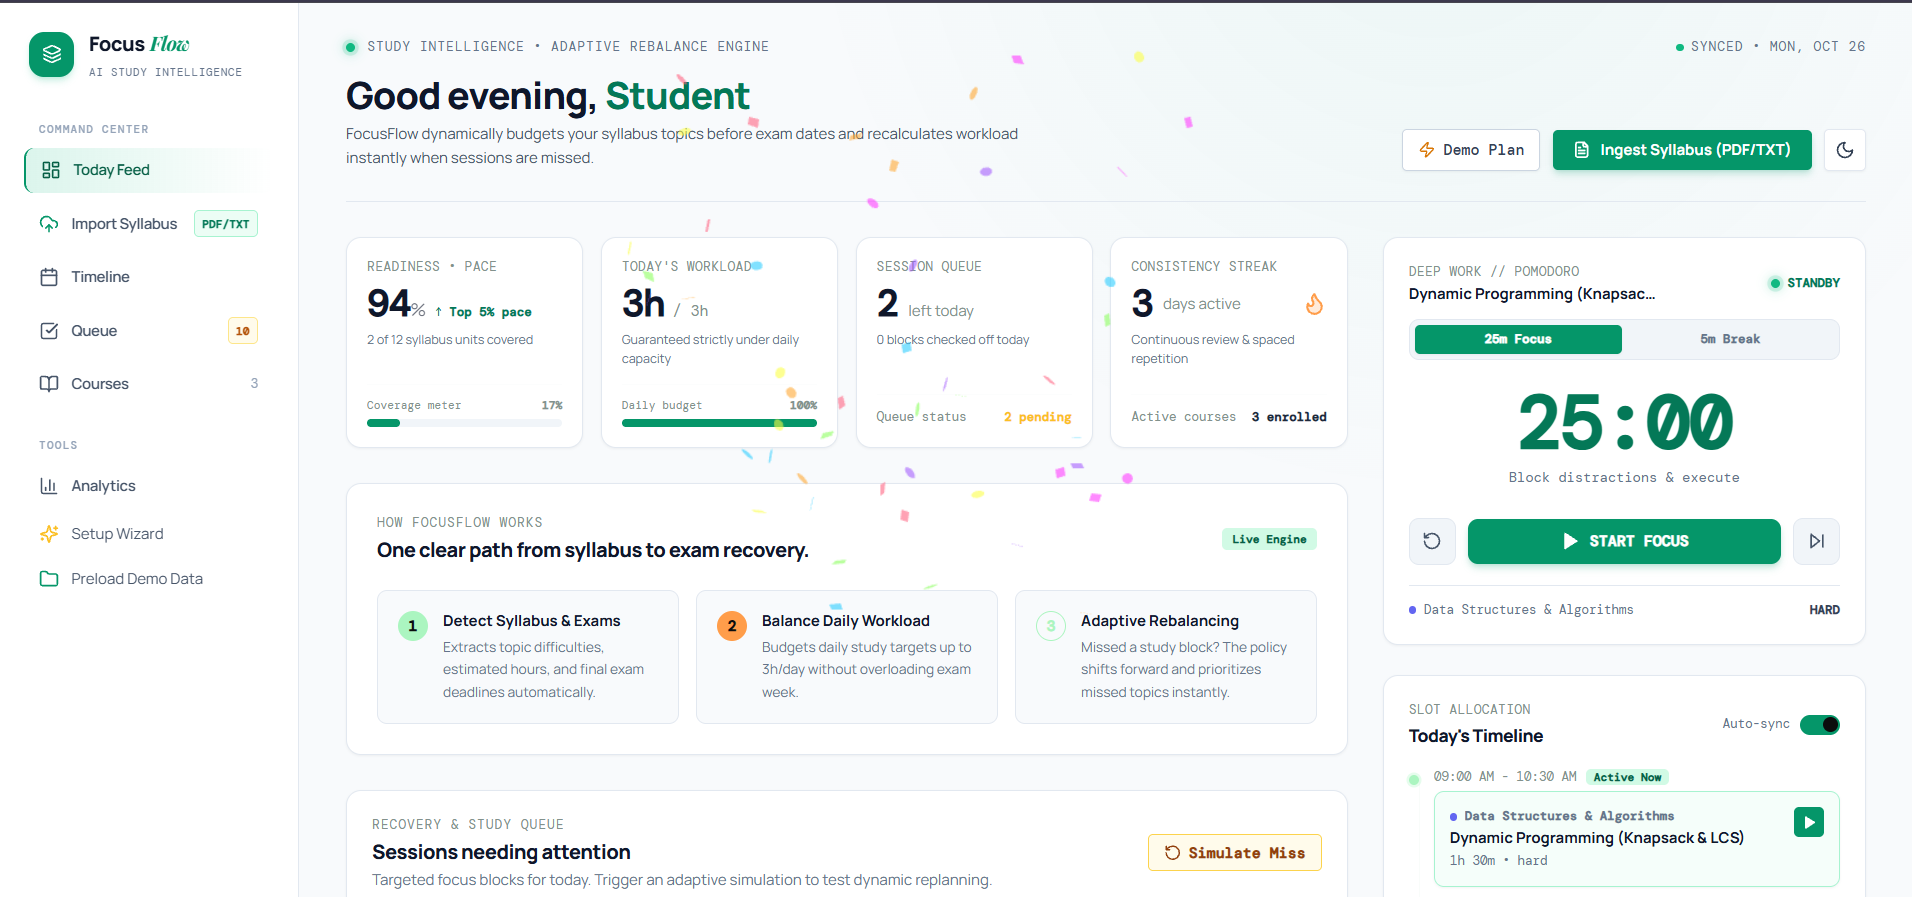Open the Adaptive Rebalancing step card

(x=1166, y=657)
